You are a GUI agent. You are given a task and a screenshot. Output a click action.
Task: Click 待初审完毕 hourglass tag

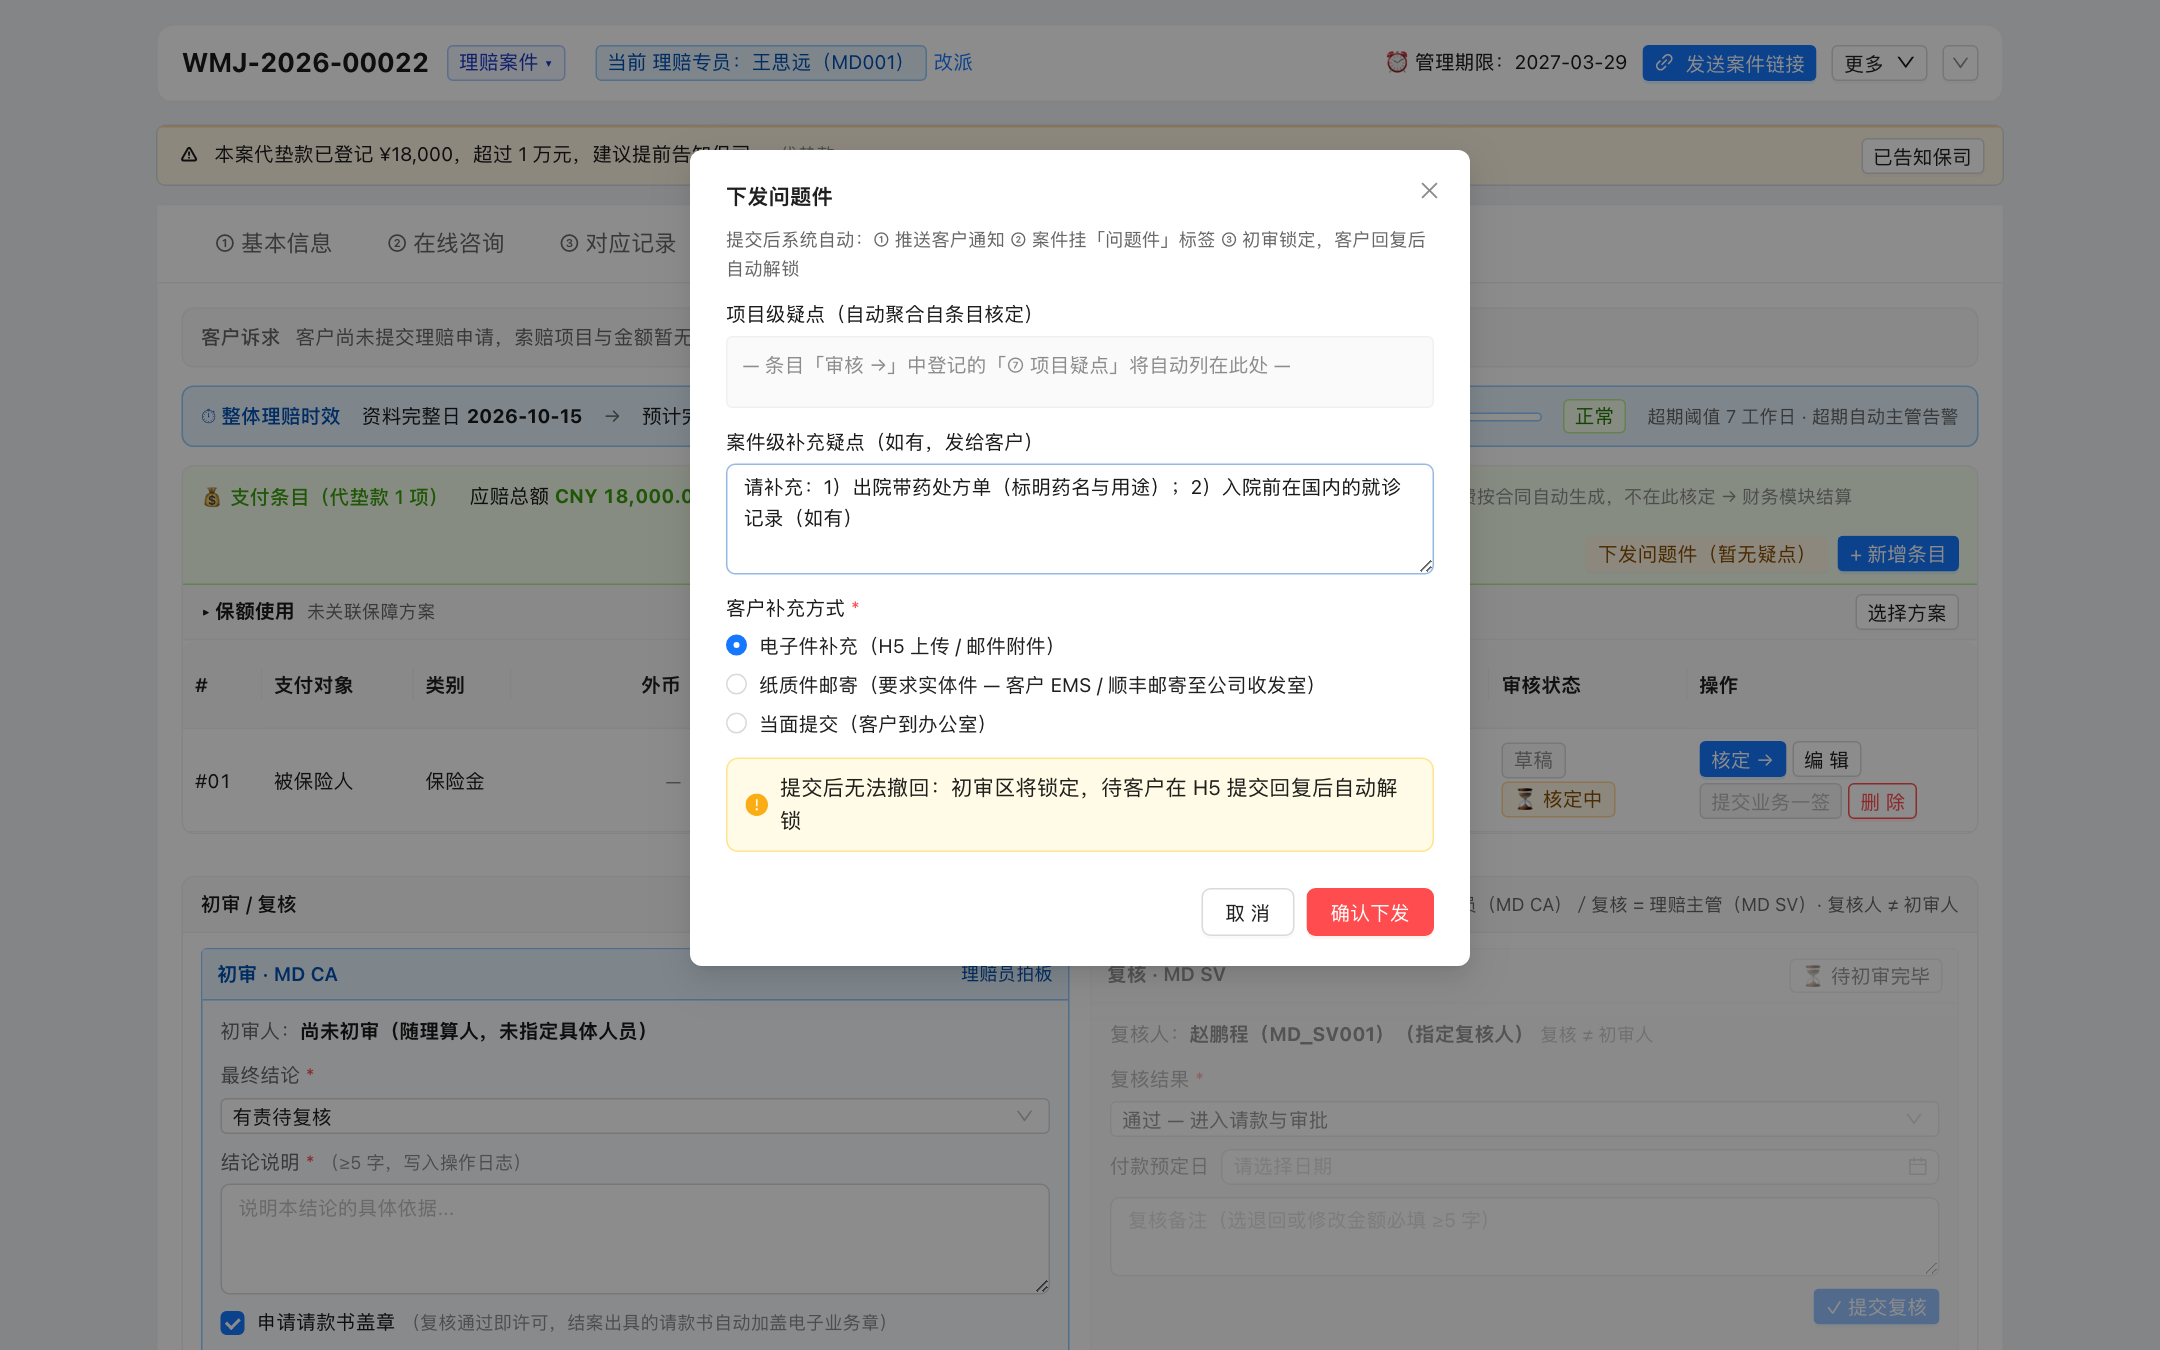[x=1866, y=976]
